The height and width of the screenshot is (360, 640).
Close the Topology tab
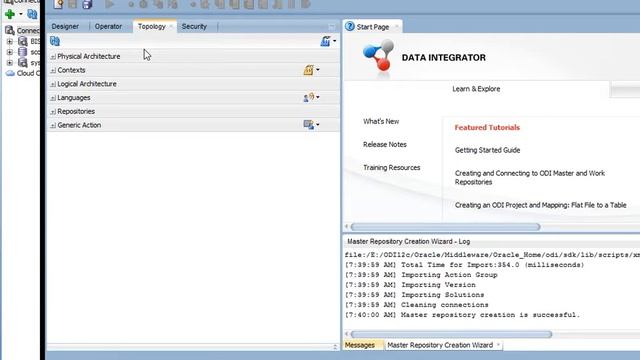[x=171, y=27]
